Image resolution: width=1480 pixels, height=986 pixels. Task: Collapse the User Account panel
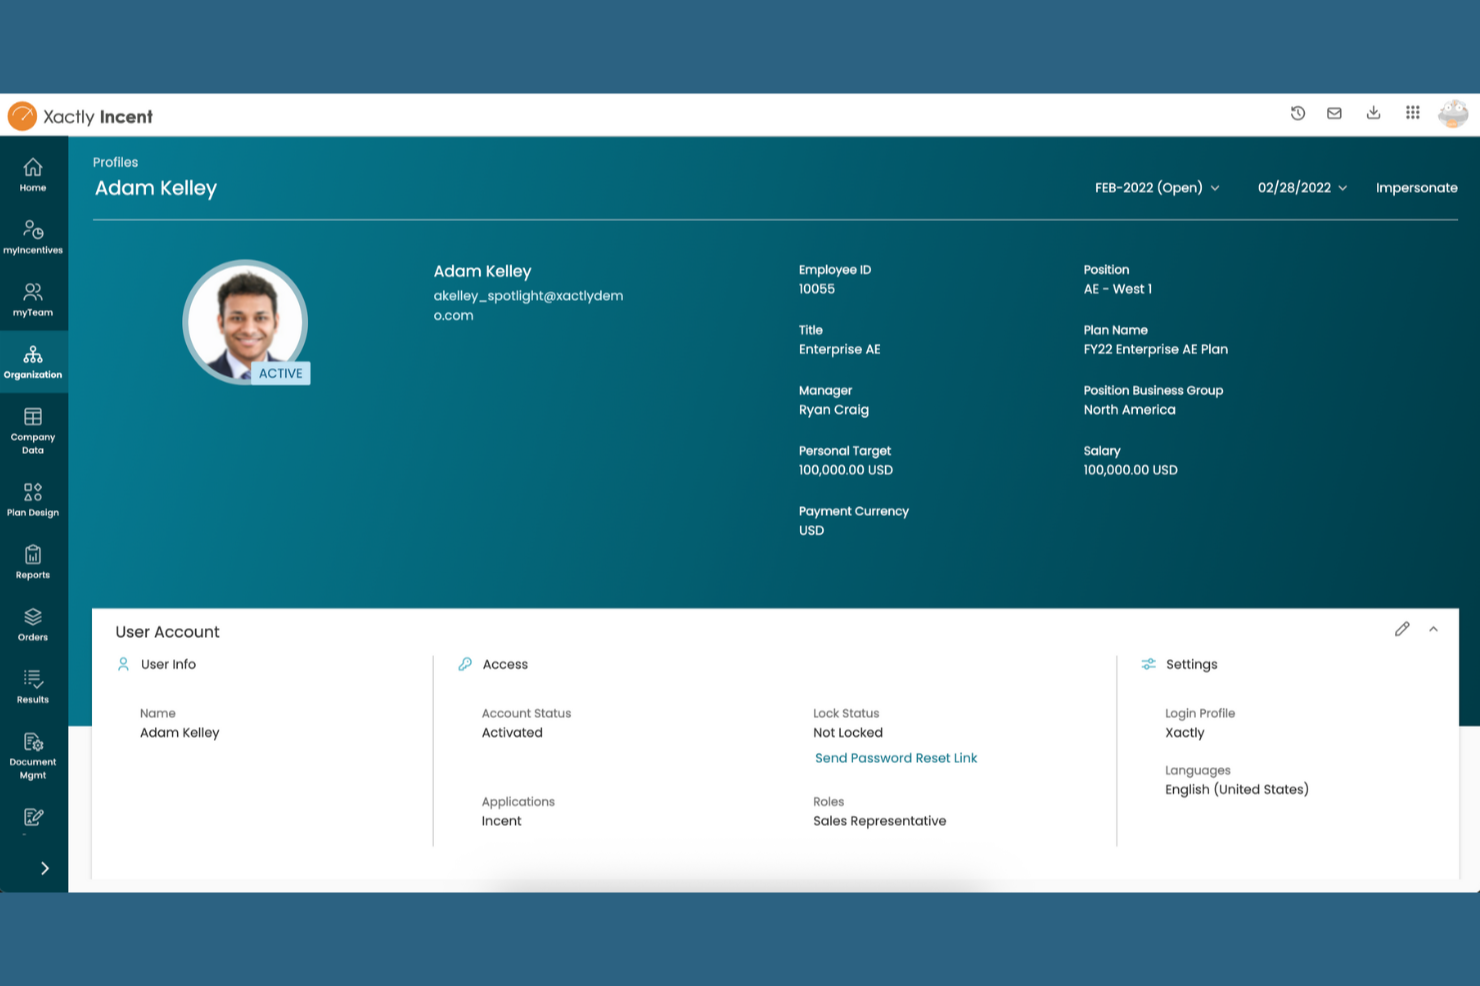[x=1433, y=629]
